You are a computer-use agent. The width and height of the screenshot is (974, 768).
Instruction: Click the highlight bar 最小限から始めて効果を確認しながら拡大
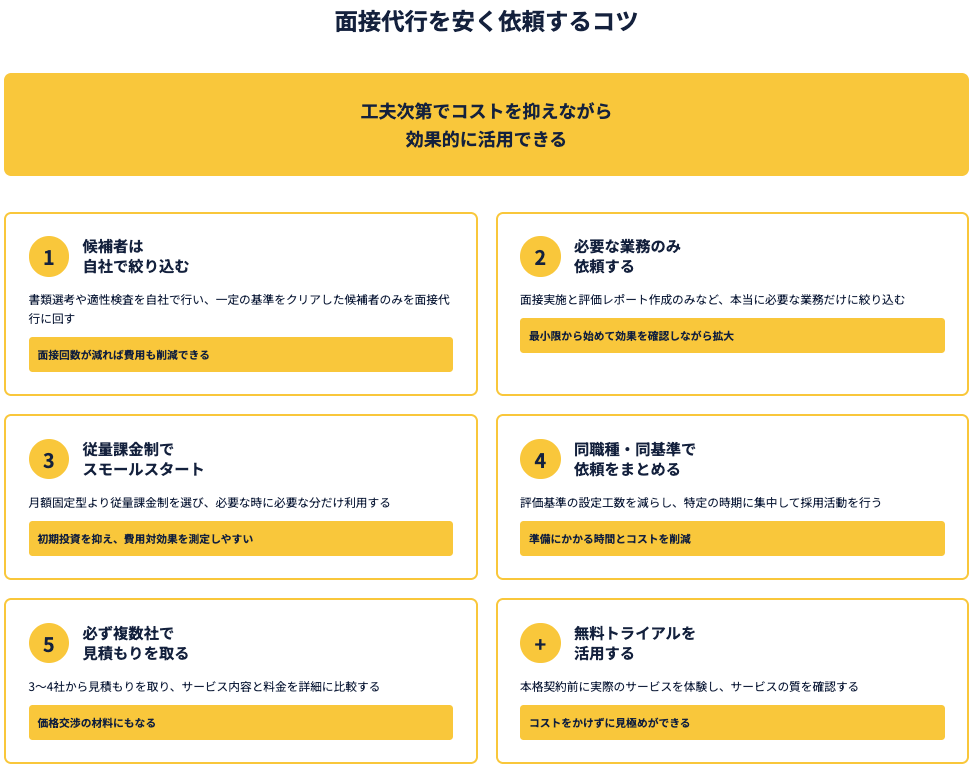[x=731, y=336]
